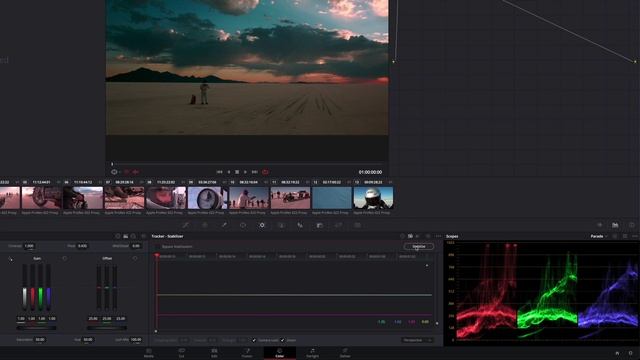Image resolution: width=640 pixels, height=360 pixels.
Task: Click the tracker graph red playhead
Action: click(x=156, y=256)
